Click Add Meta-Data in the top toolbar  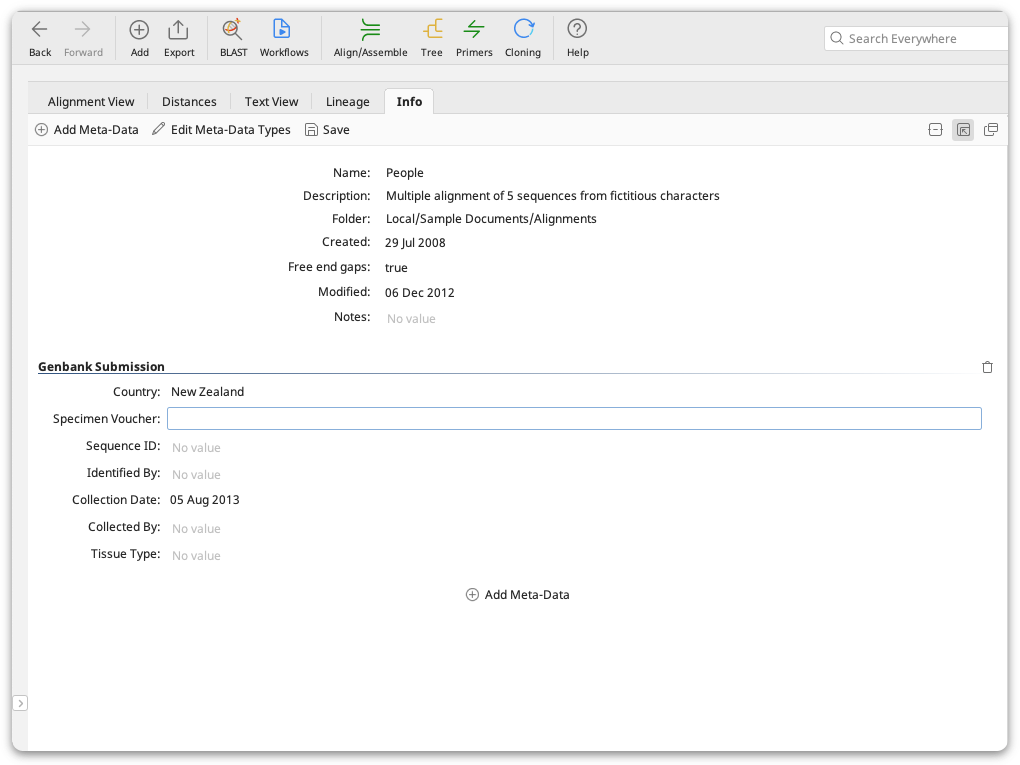tap(87, 129)
